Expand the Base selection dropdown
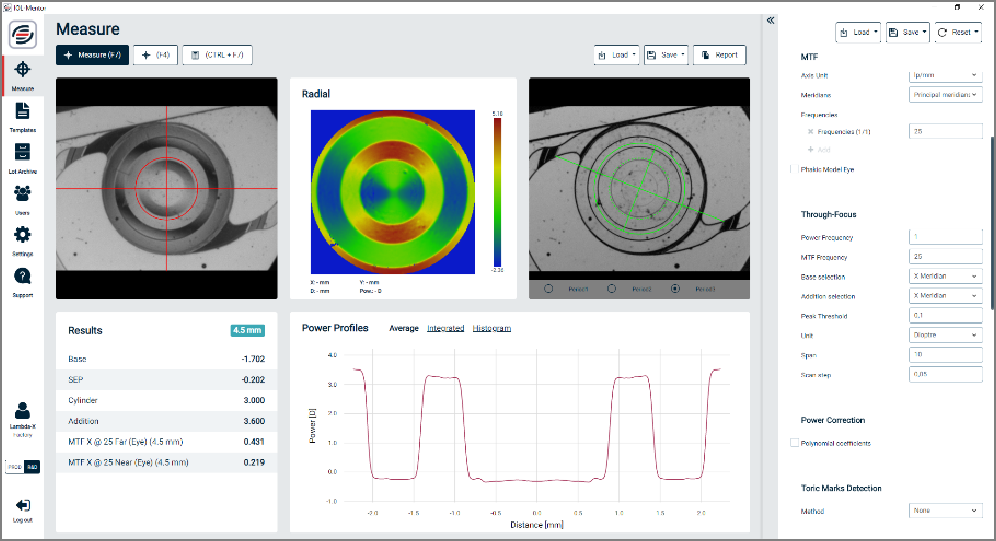Screen dimensions: 996x541 pyautogui.click(x=946, y=276)
